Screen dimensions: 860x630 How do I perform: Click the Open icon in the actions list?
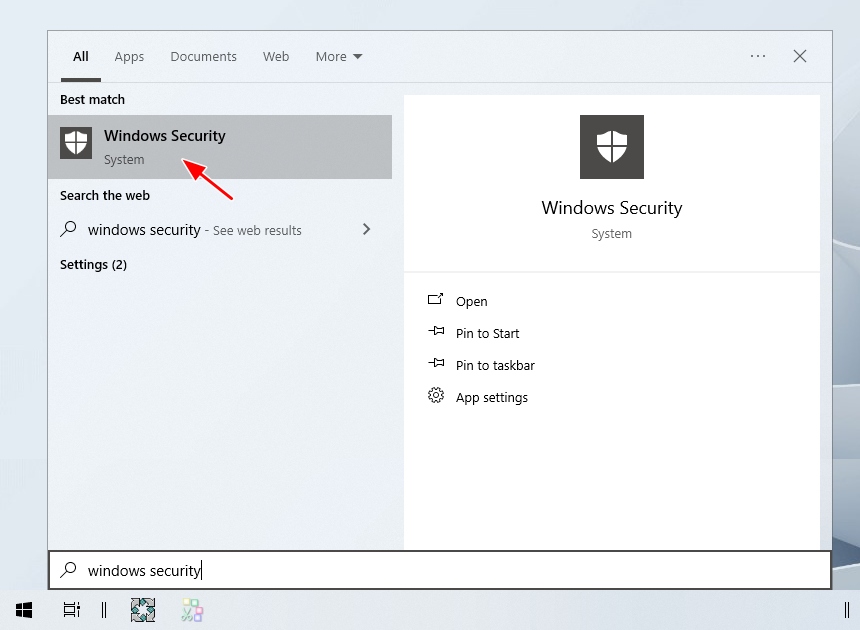tap(435, 300)
